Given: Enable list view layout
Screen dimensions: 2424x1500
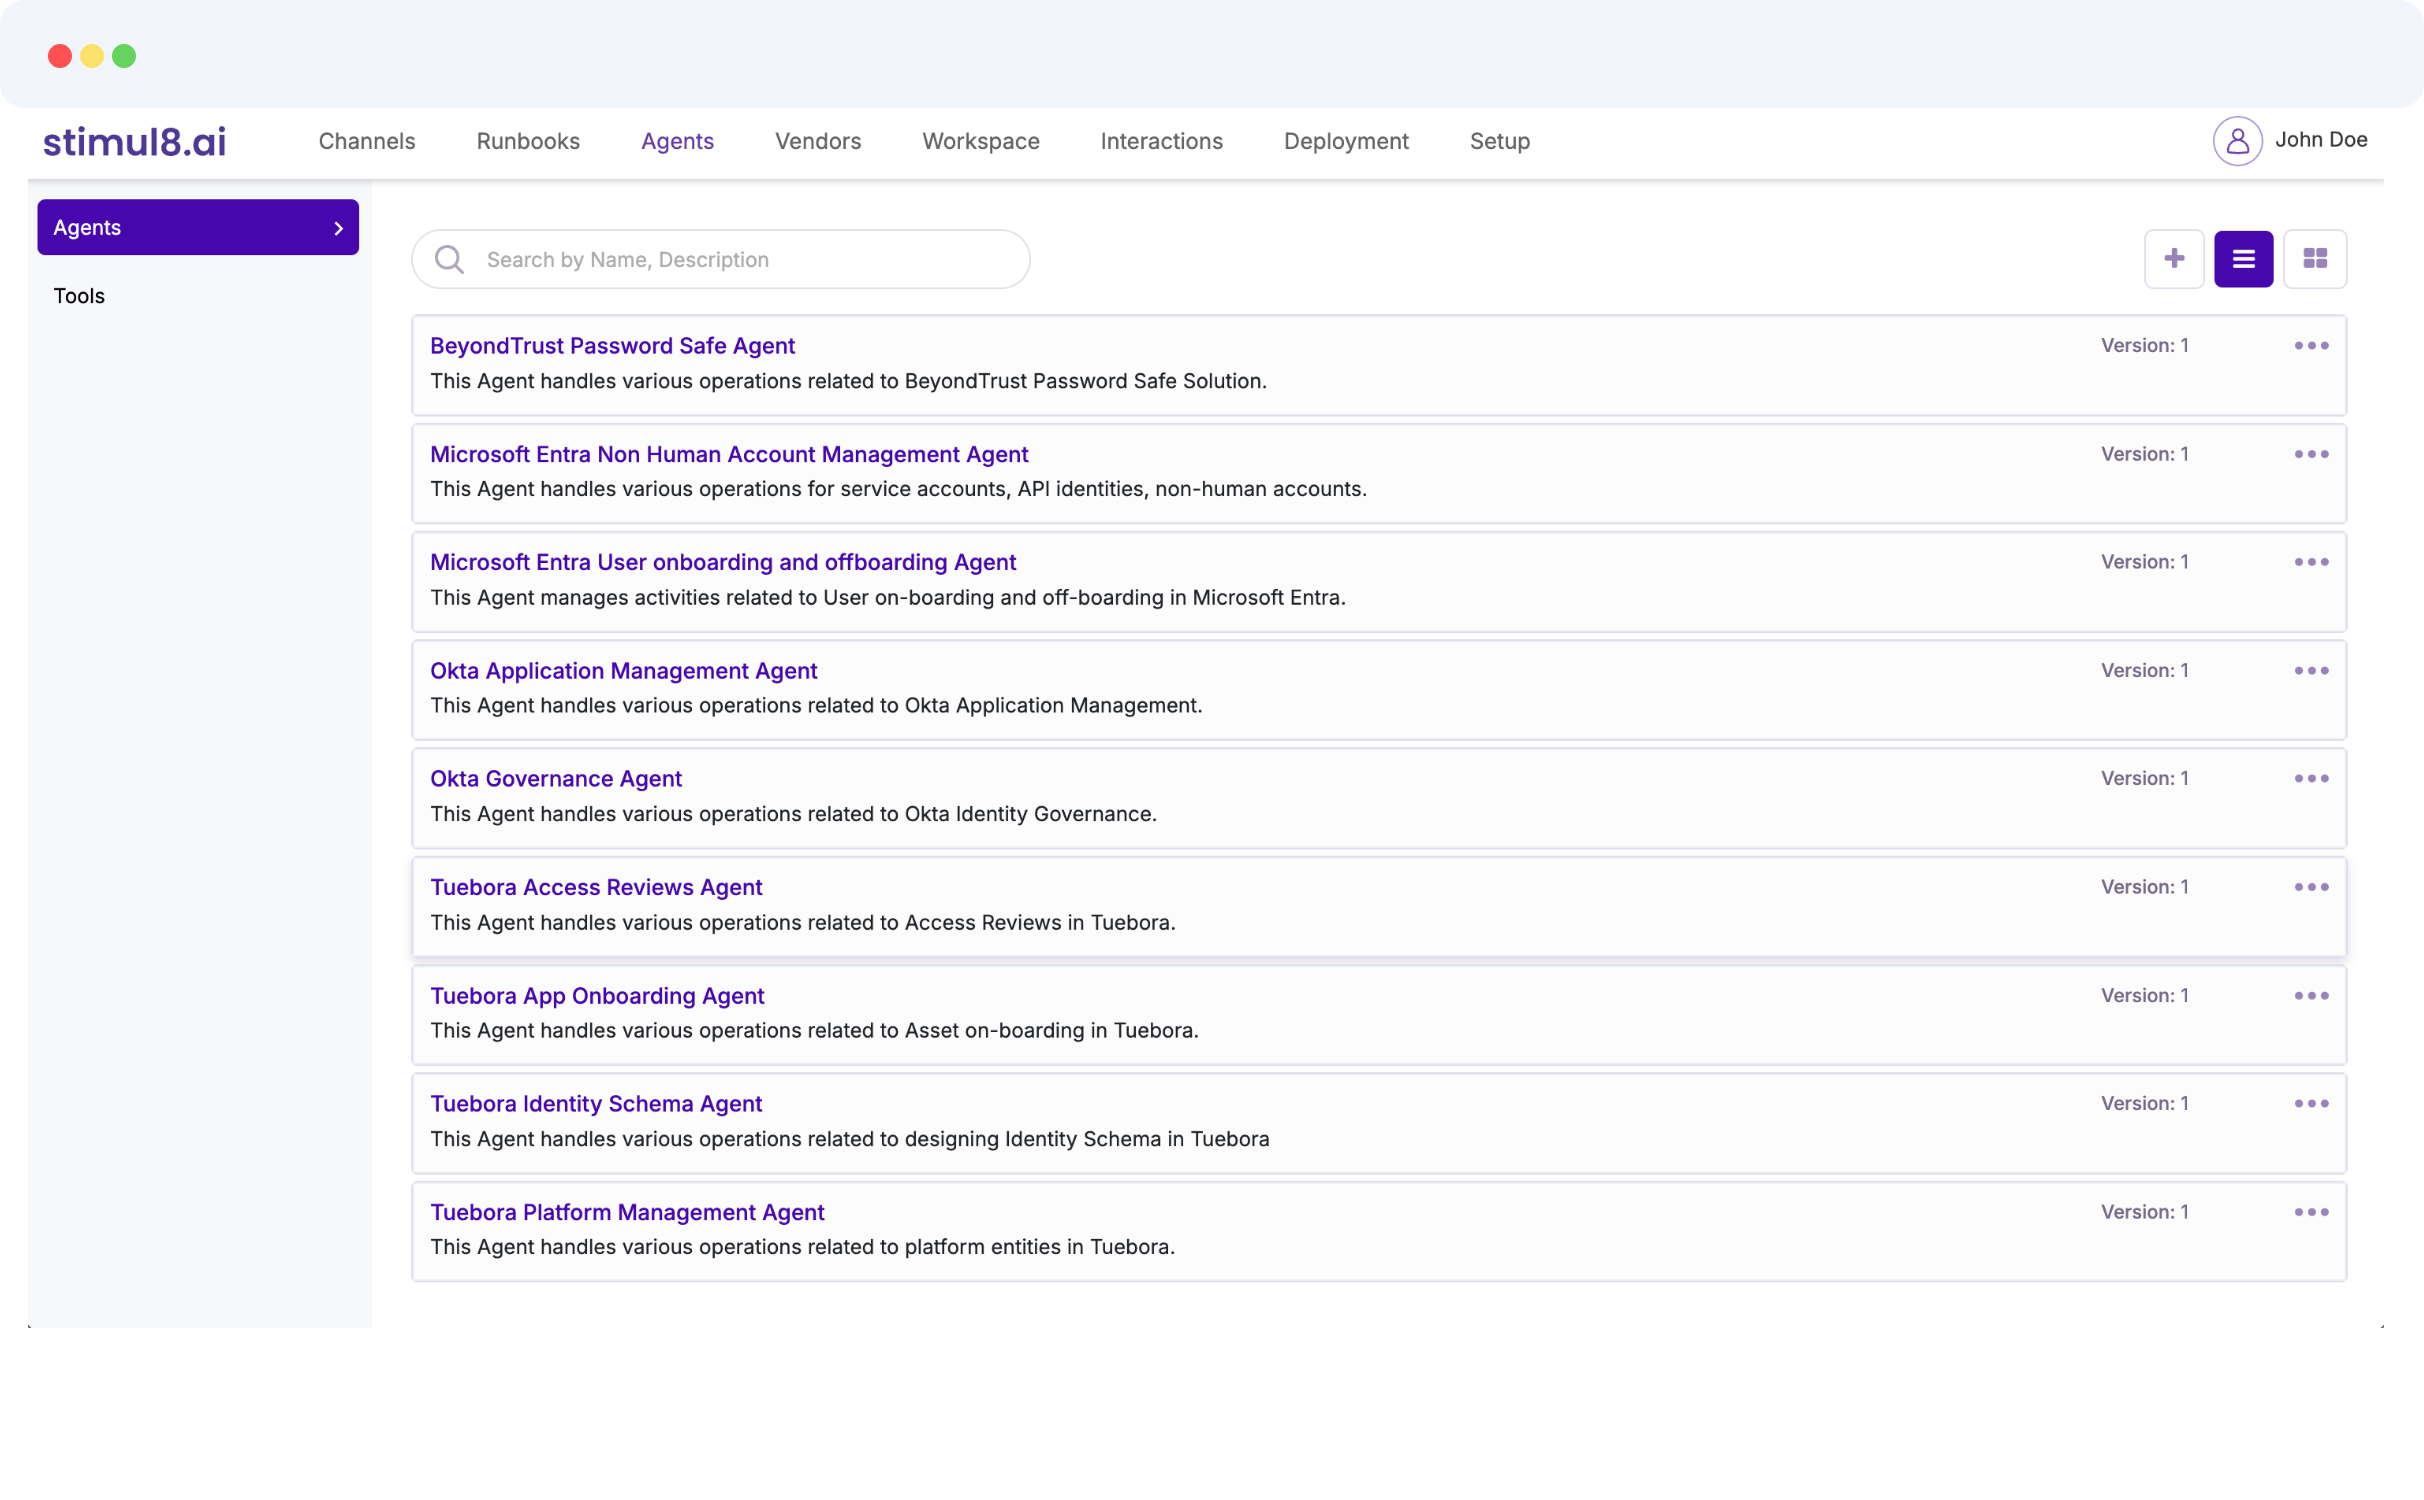Looking at the screenshot, I should click(2244, 258).
